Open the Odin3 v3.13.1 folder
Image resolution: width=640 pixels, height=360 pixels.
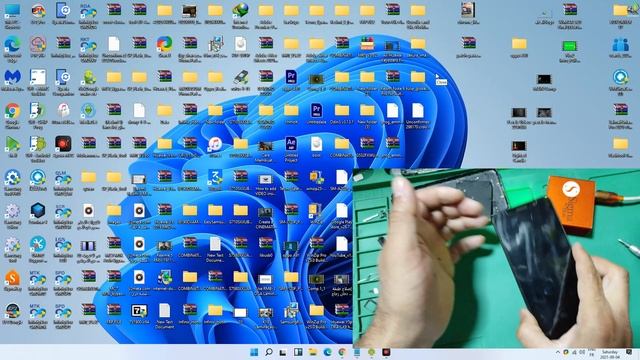342,110
